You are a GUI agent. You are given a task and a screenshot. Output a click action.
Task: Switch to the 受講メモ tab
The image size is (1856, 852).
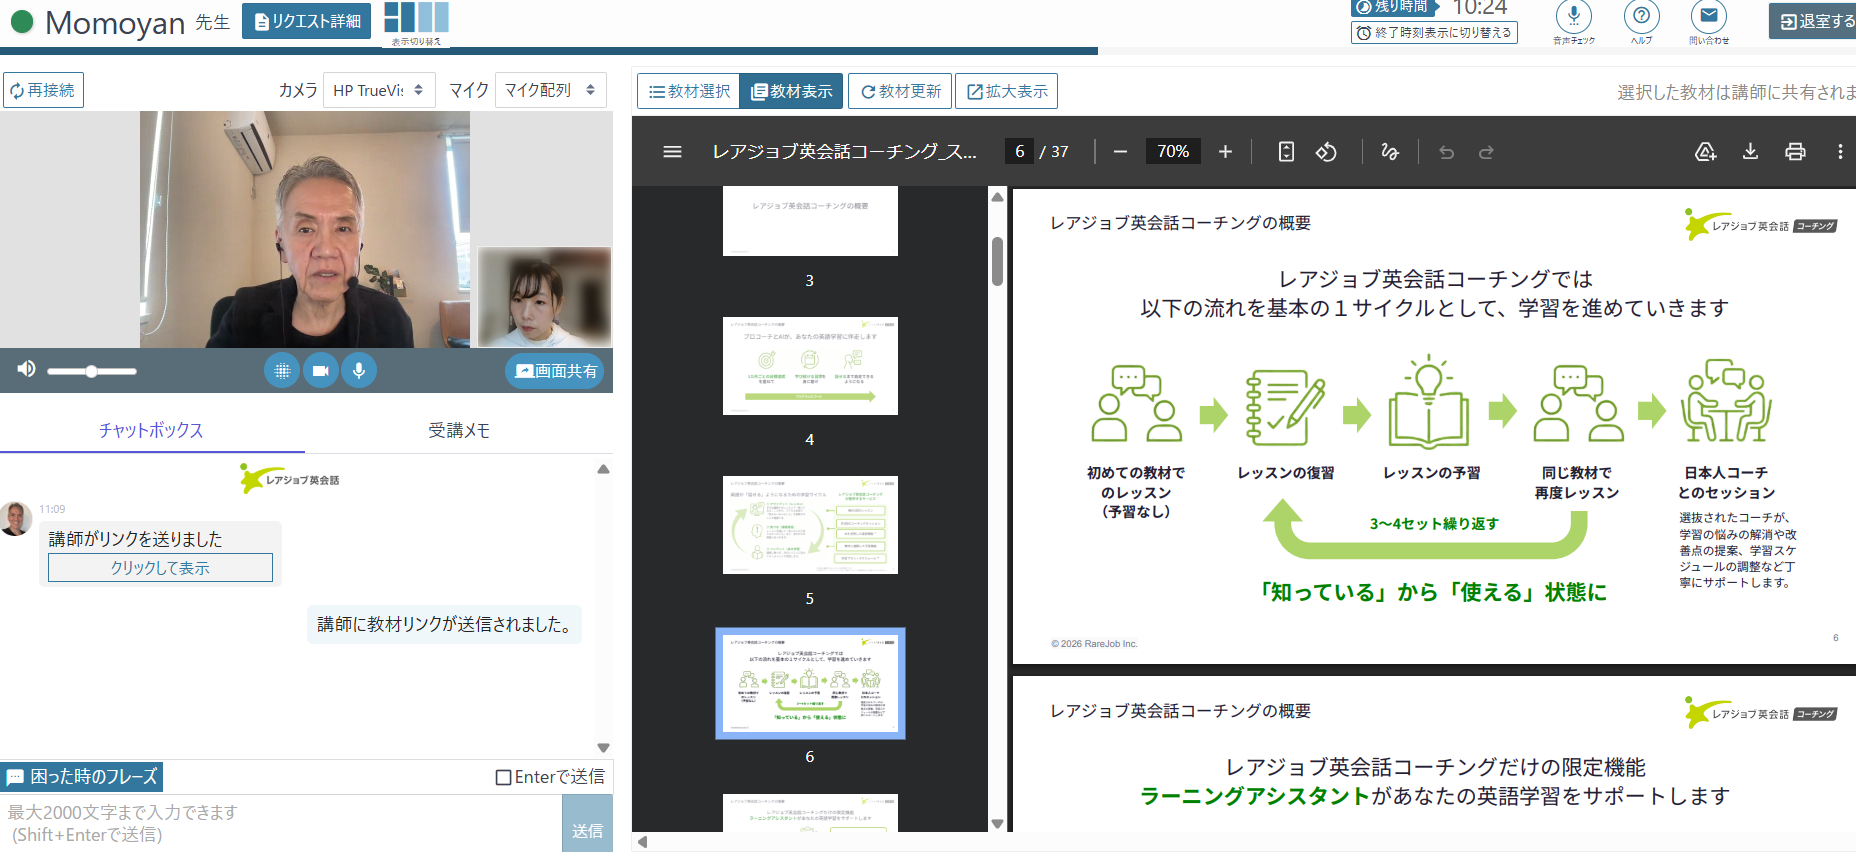[x=459, y=430]
